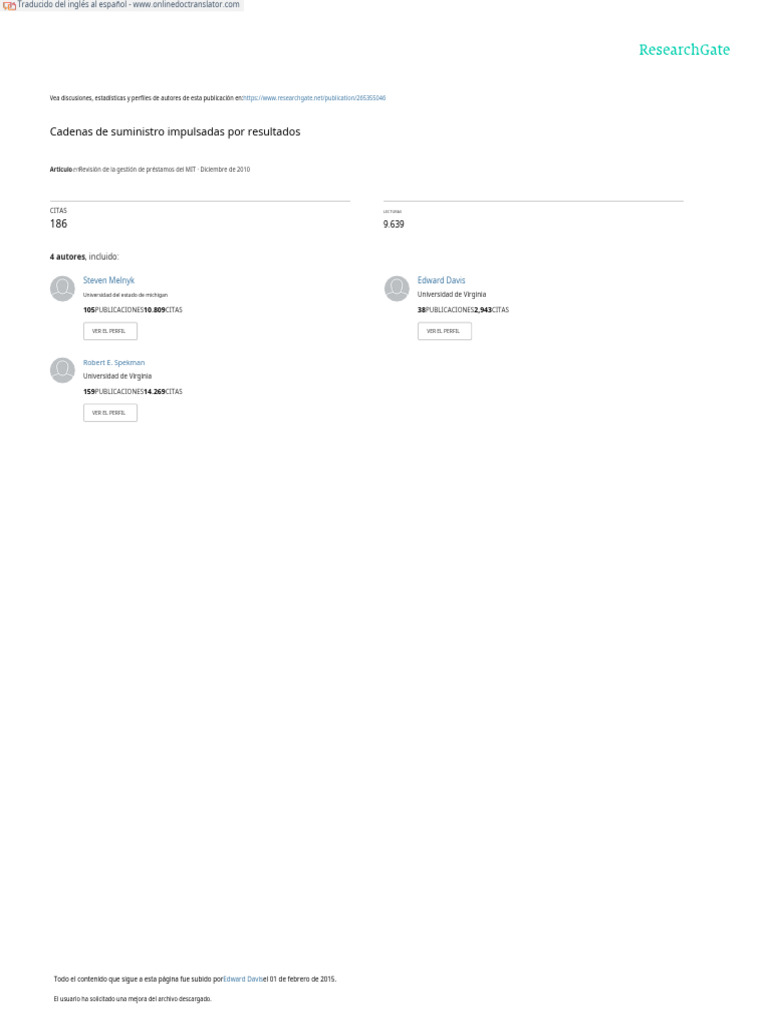
Task: Open Robert E. Spekman author name link
Action: point(114,362)
